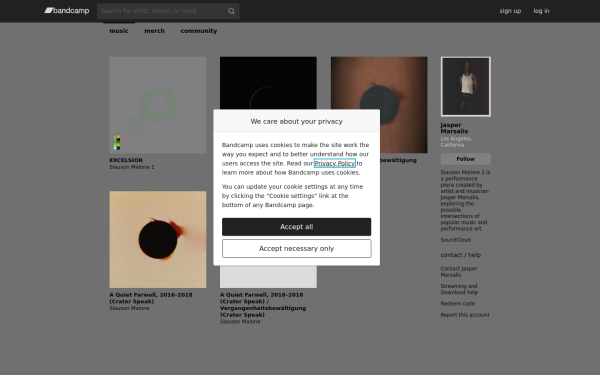This screenshot has height=375, width=600.
Task: Click the Accept all button
Action: click(297, 227)
